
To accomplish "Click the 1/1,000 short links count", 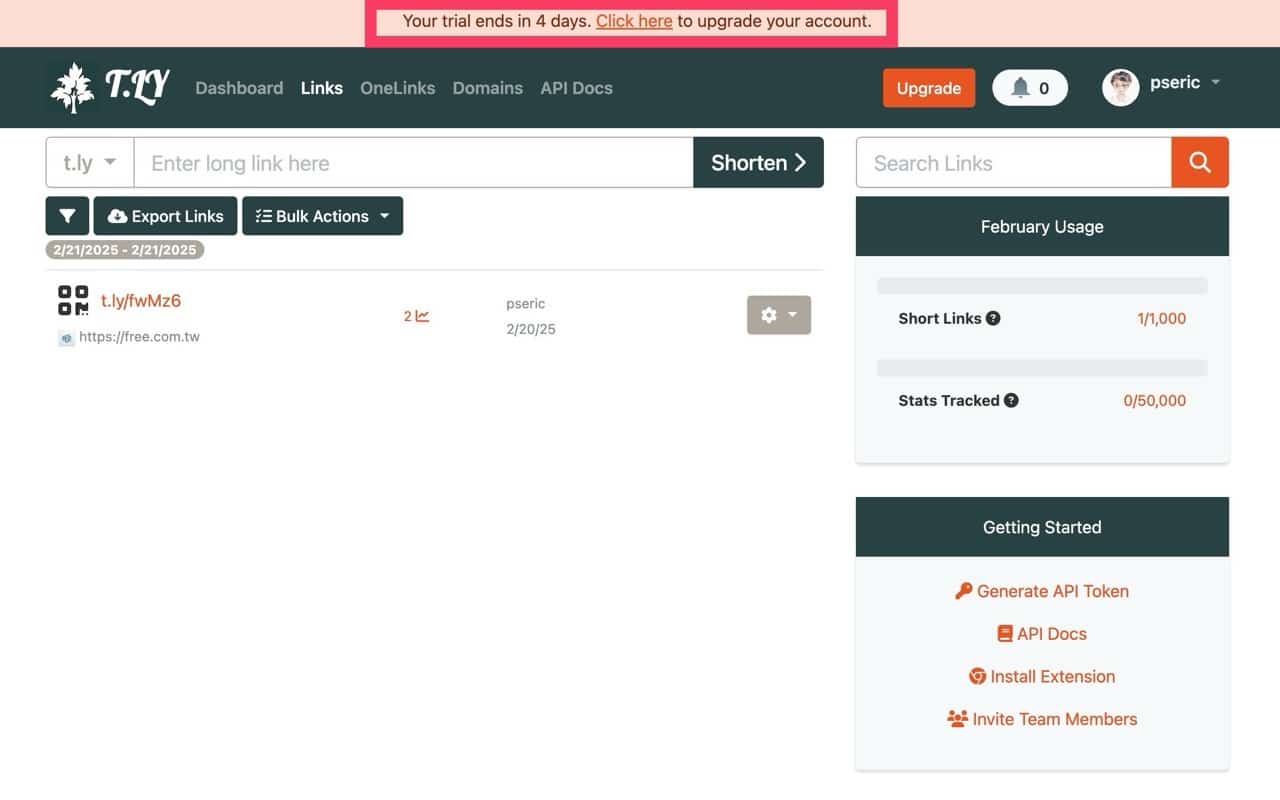I will tap(1161, 318).
